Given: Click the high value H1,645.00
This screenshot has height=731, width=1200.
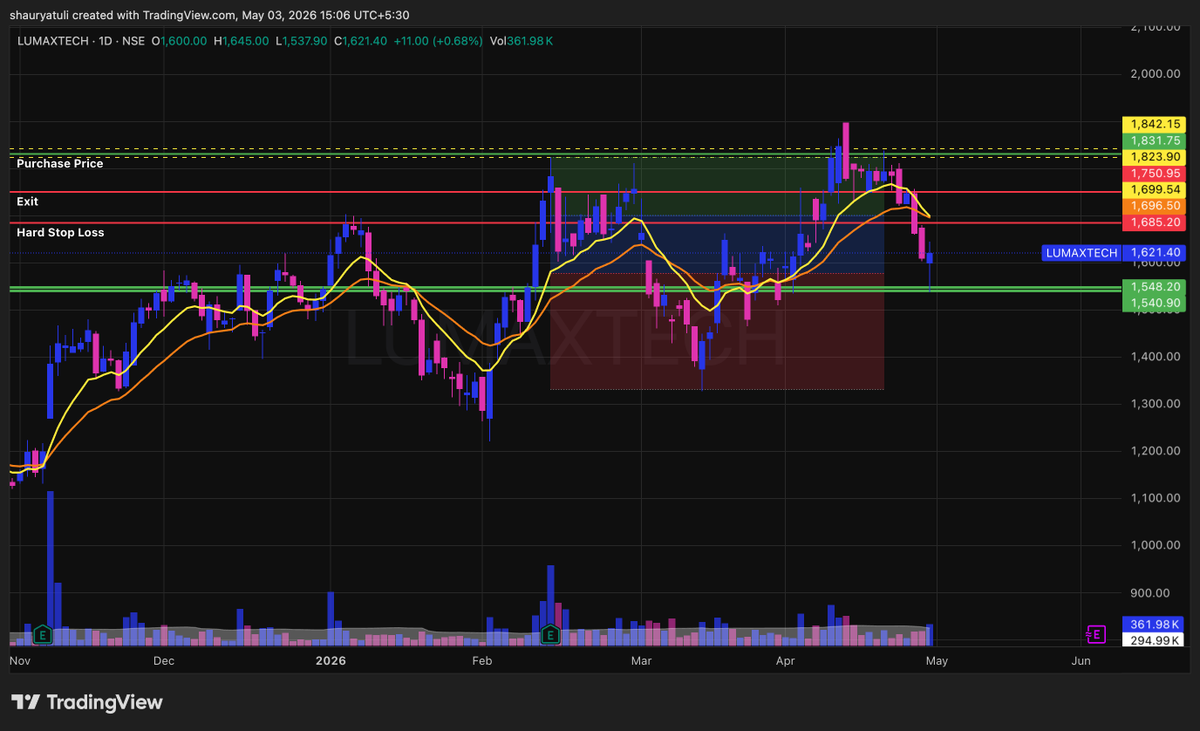Looking at the screenshot, I should [x=241, y=41].
